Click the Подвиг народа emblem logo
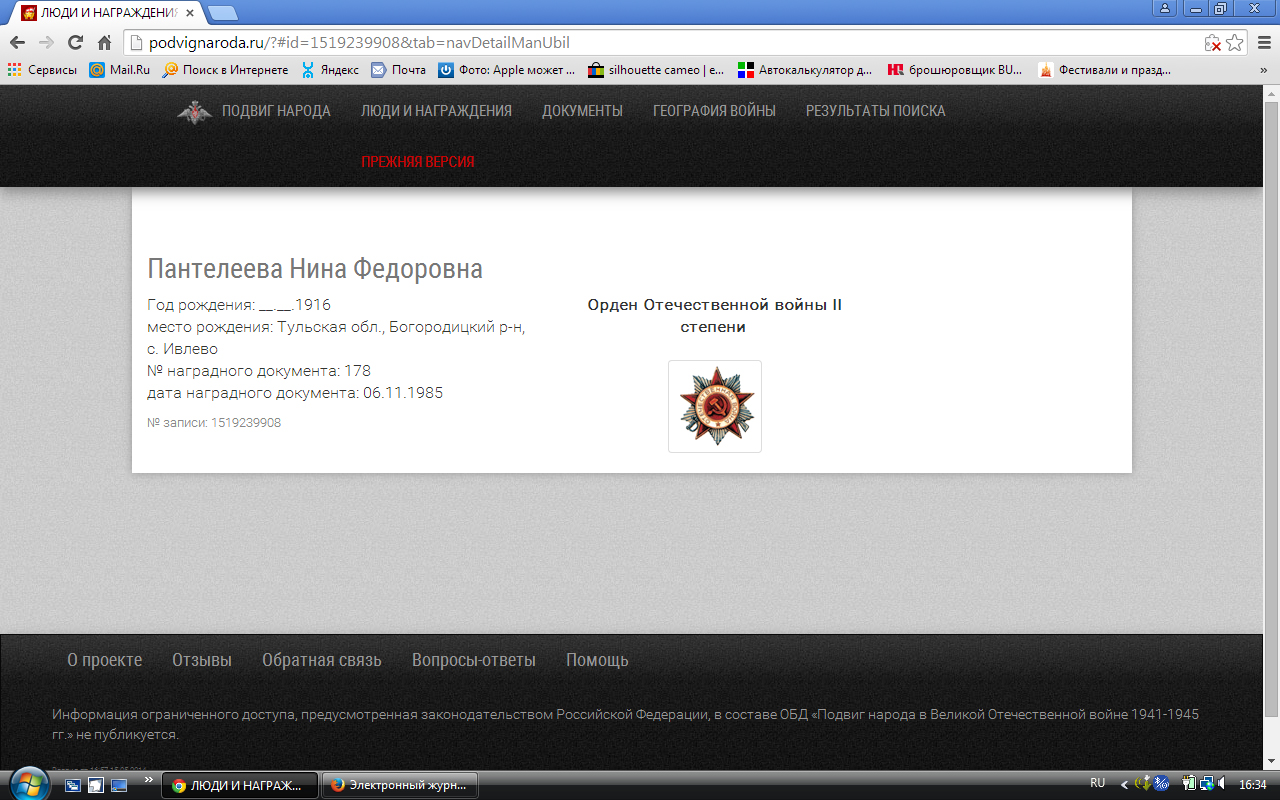Viewport: 1280px width, 800px height. (194, 112)
